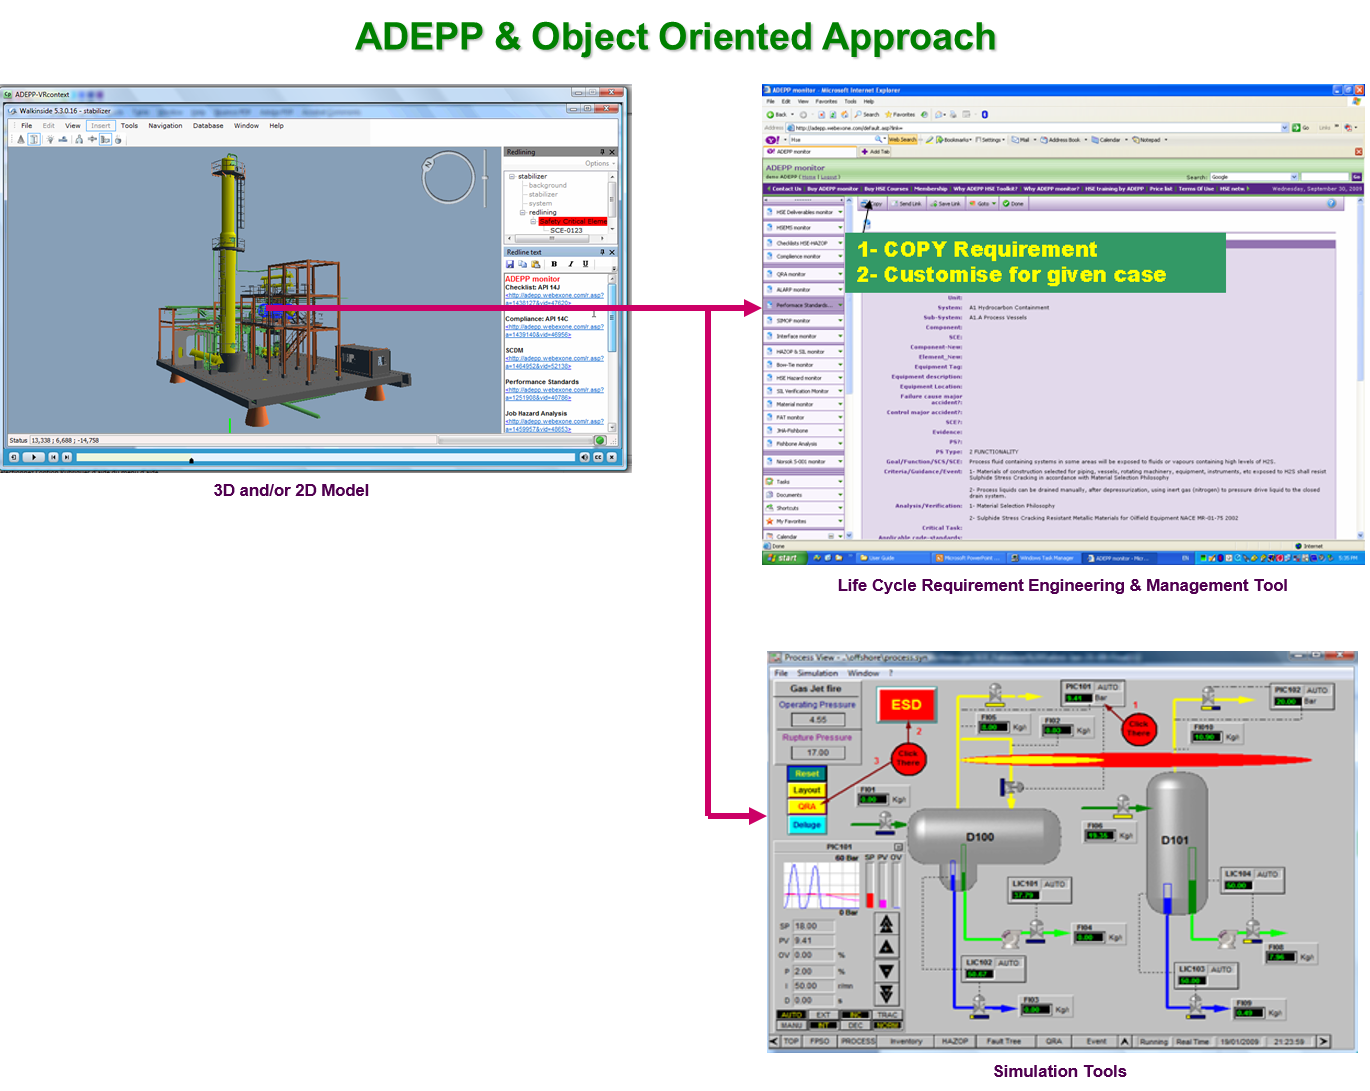Click the IE Back button in ADEPP monitor window

[777, 114]
